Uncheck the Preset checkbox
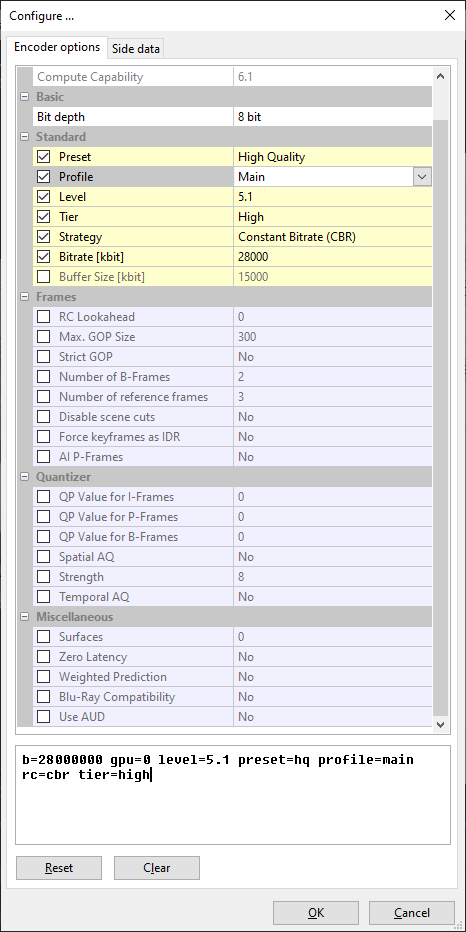466x932 pixels. coord(43,157)
